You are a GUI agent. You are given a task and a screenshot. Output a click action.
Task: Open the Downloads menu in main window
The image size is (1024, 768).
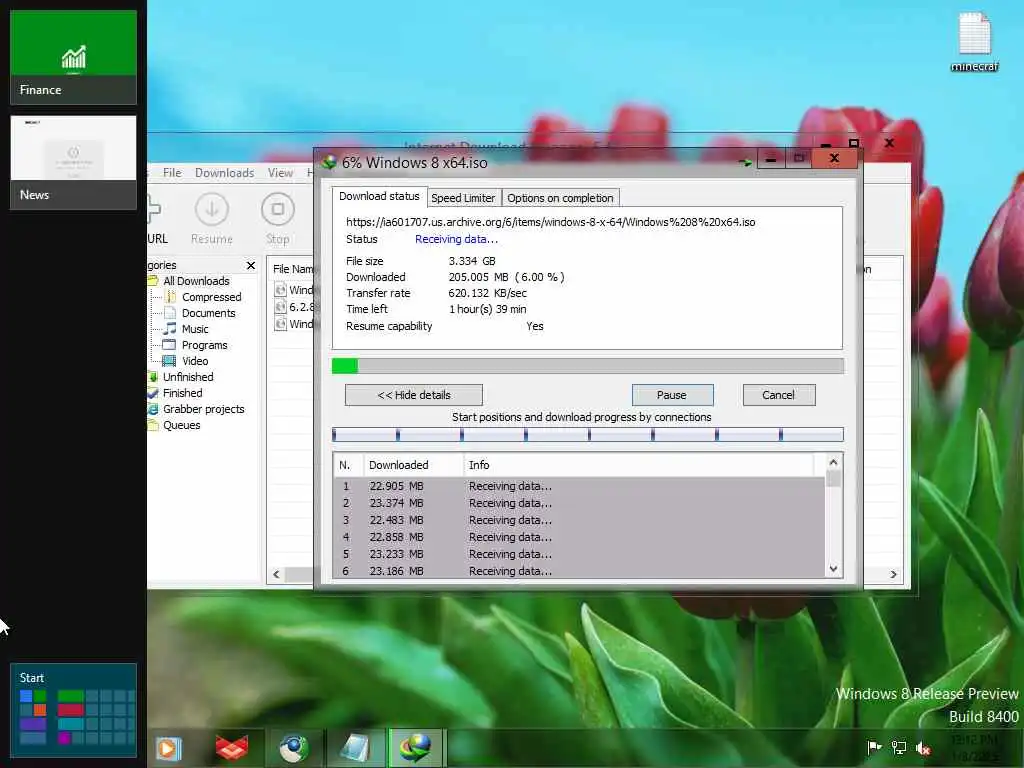pyautogui.click(x=224, y=172)
